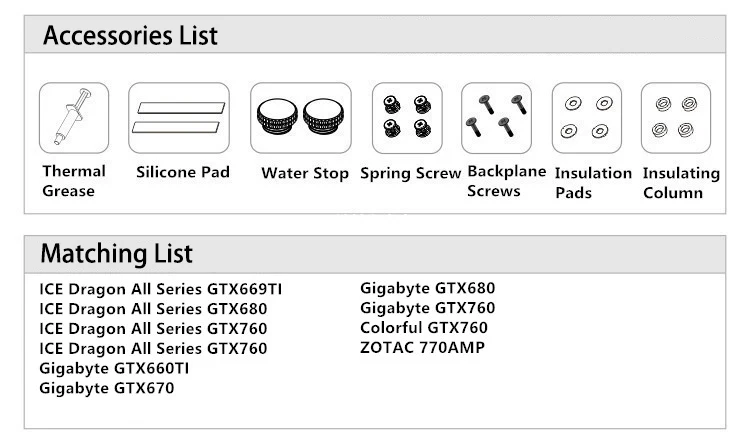This screenshot has height=444, width=750.
Task: Select the Insulation Pads washers icon
Action: tap(587, 118)
